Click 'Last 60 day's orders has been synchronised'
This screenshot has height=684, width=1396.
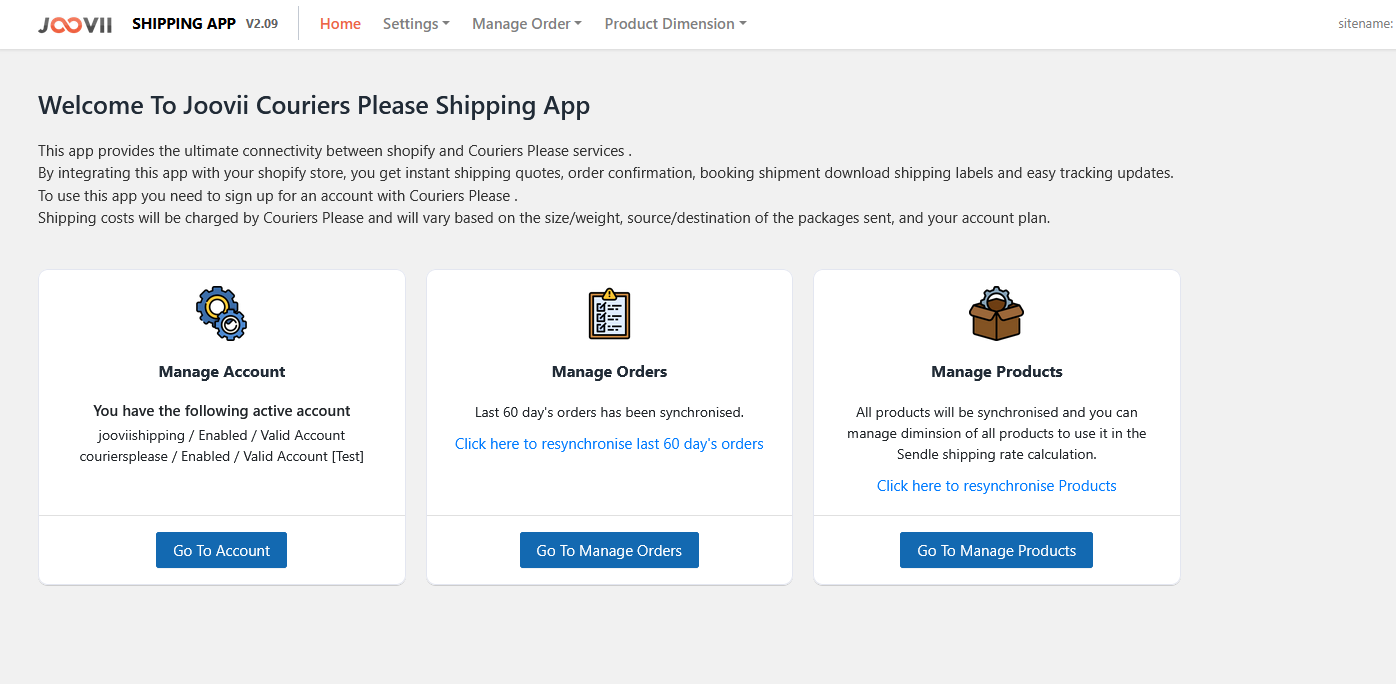pyautogui.click(x=609, y=412)
